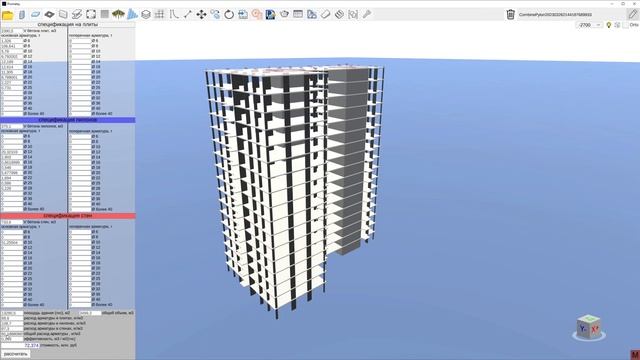Select the steel beam profile tool

[77, 15]
